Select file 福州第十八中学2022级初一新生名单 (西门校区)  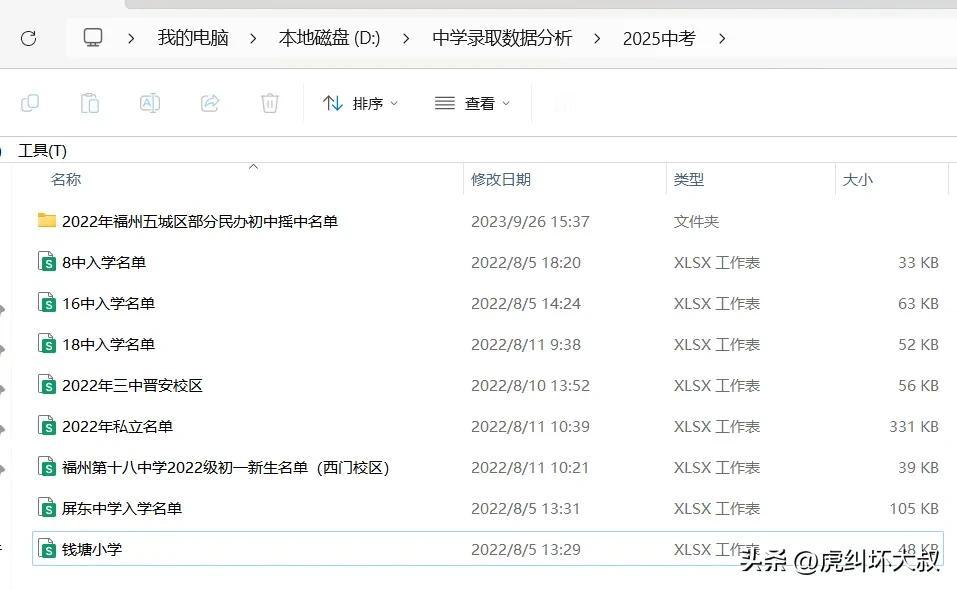point(226,467)
